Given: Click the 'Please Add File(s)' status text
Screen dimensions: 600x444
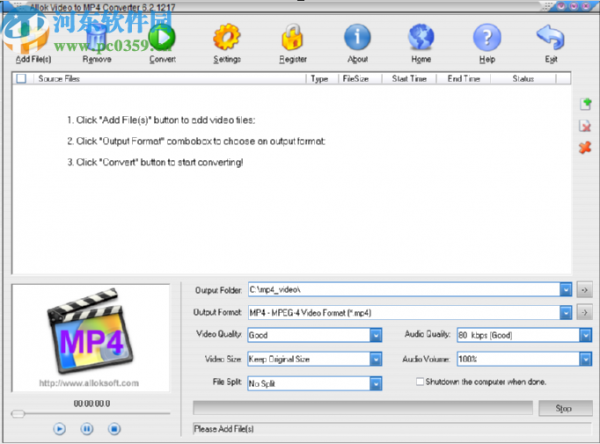Looking at the screenshot, I should click(x=223, y=429).
